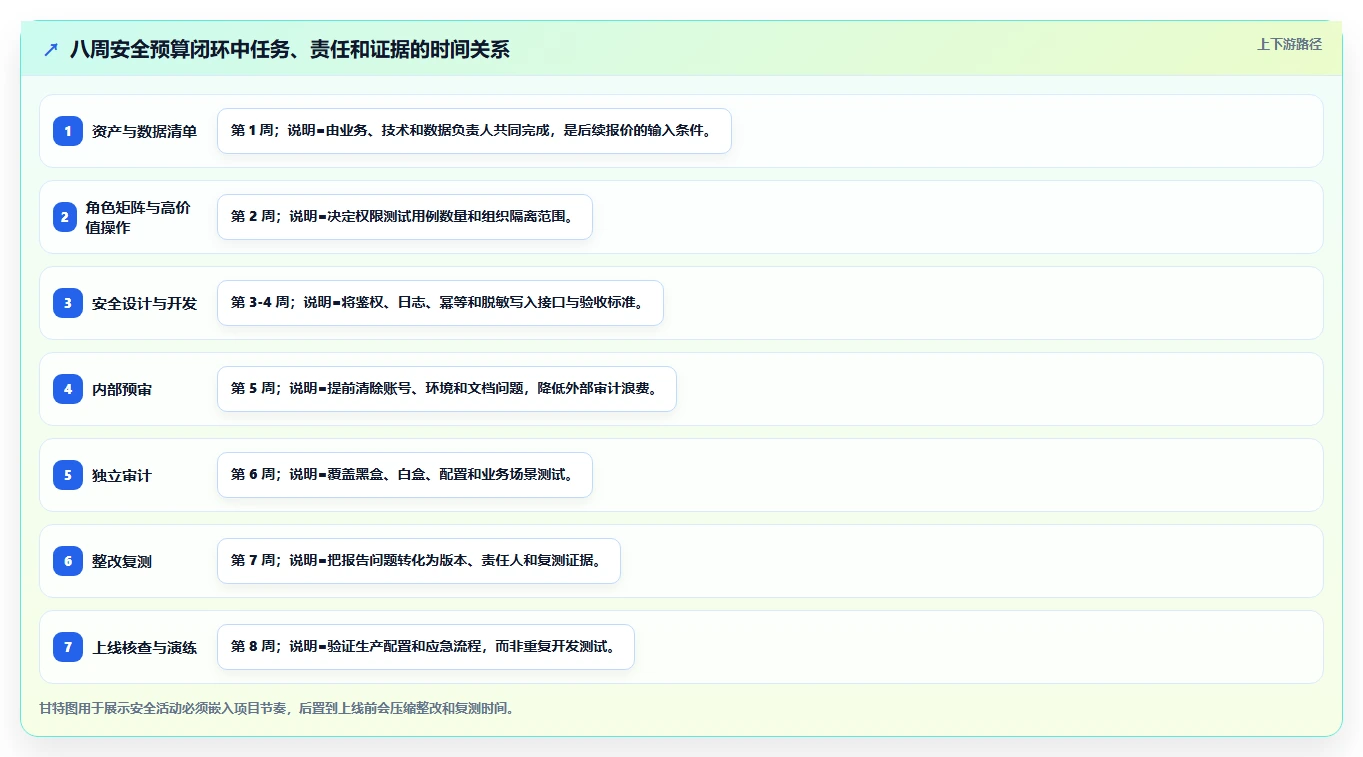This screenshot has height=757, width=1363.
Task: Select step badge 7 for 上线核查与演练
Action: click(68, 647)
